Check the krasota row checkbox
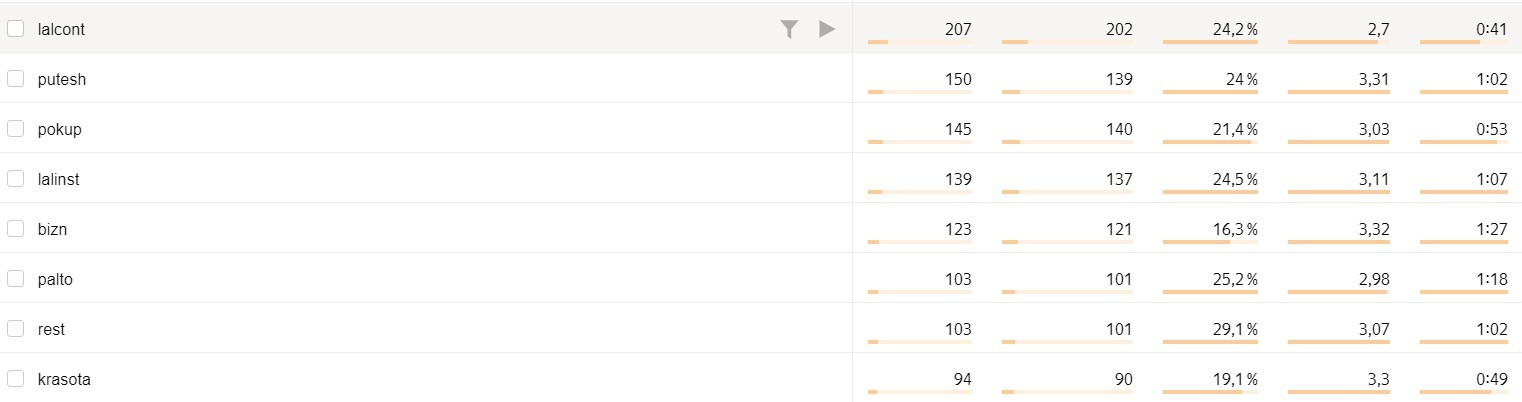 tap(15, 379)
